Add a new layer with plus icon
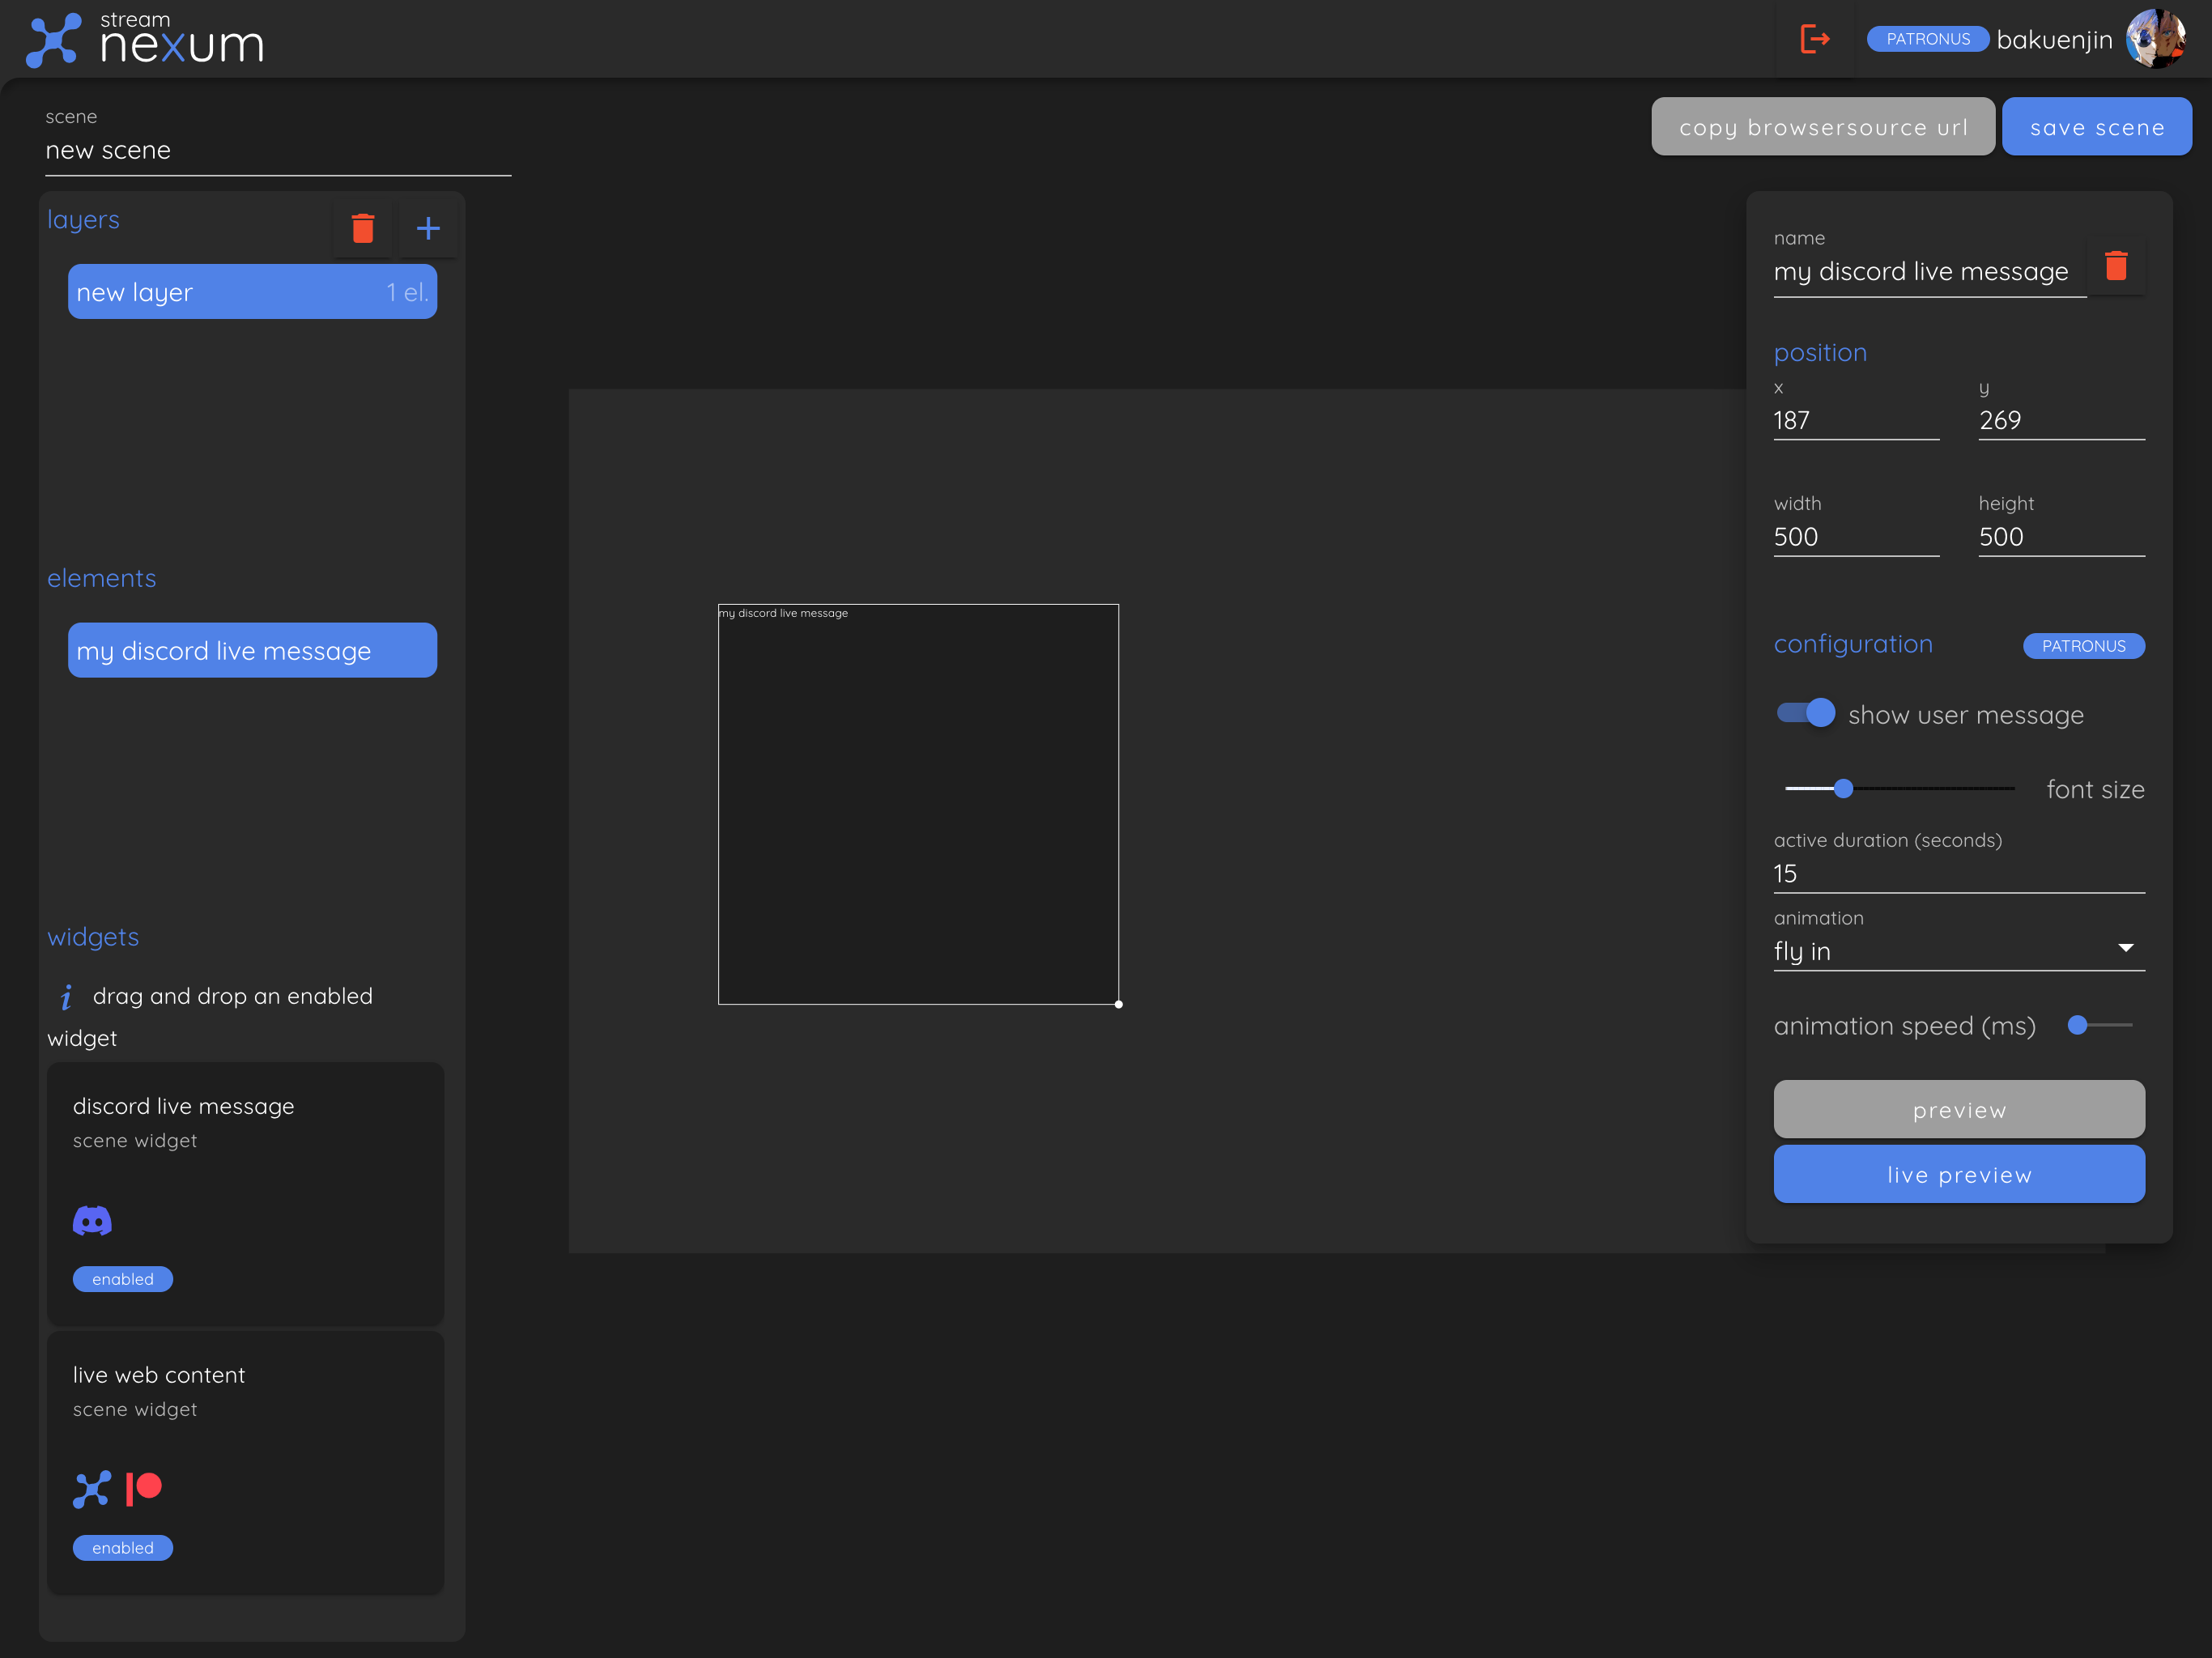Image resolution: width=2212 pixels, height=1658 pixels. point(428,228)
